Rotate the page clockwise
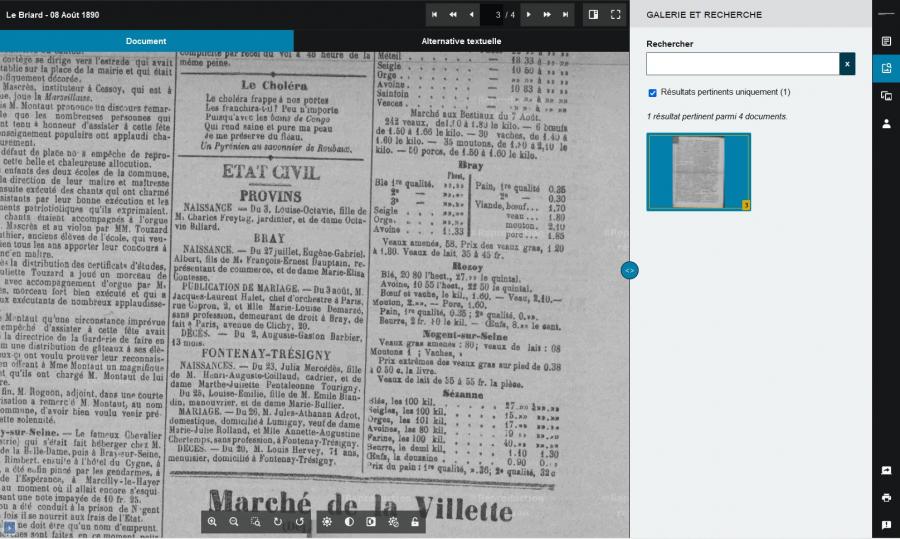This screenshot has width=900, height=539. [x=278, y=522]
